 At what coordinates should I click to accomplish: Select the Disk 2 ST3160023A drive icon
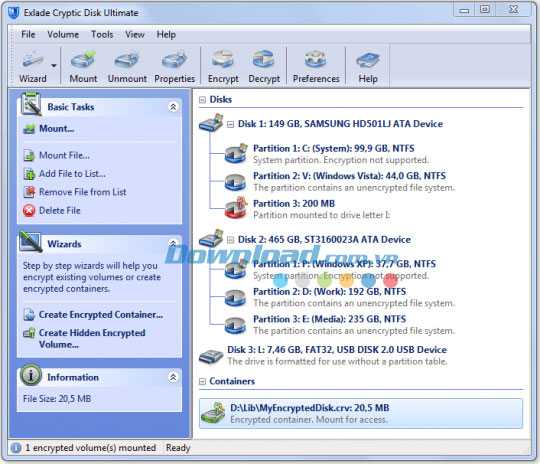(211, 238)
